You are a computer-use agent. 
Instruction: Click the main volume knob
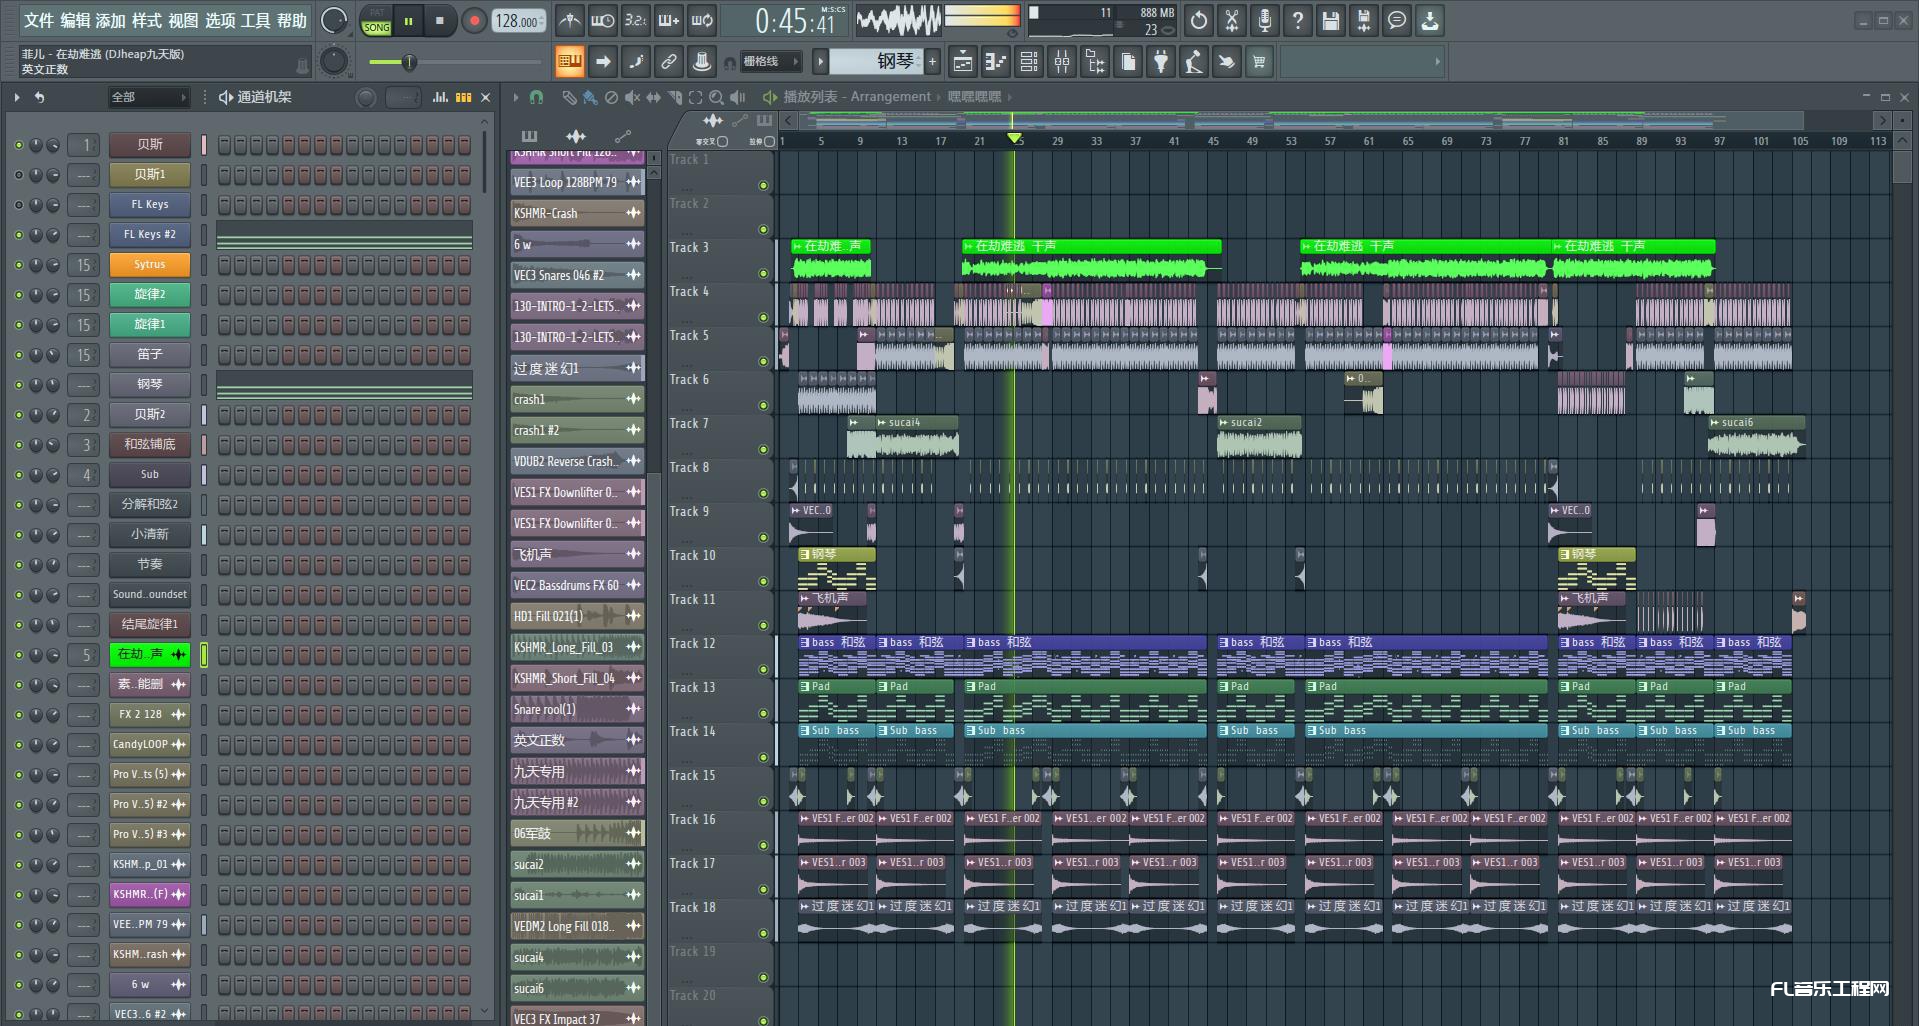pyautogui.click(x=334, y=21)
